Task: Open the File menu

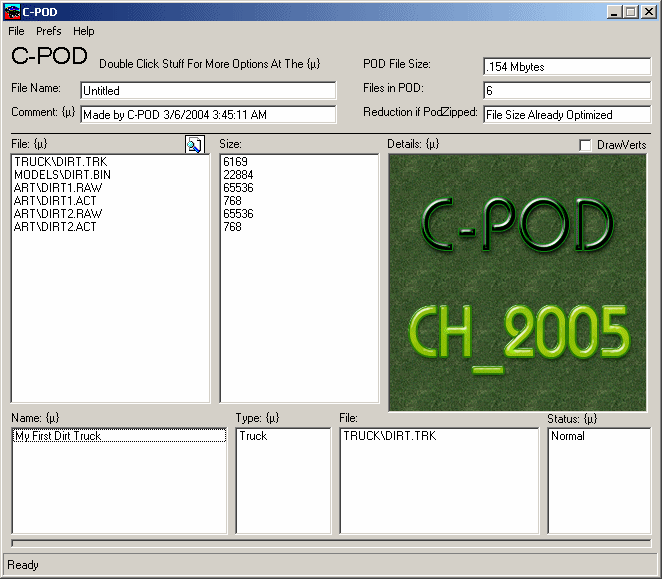Action: [16, 31]
